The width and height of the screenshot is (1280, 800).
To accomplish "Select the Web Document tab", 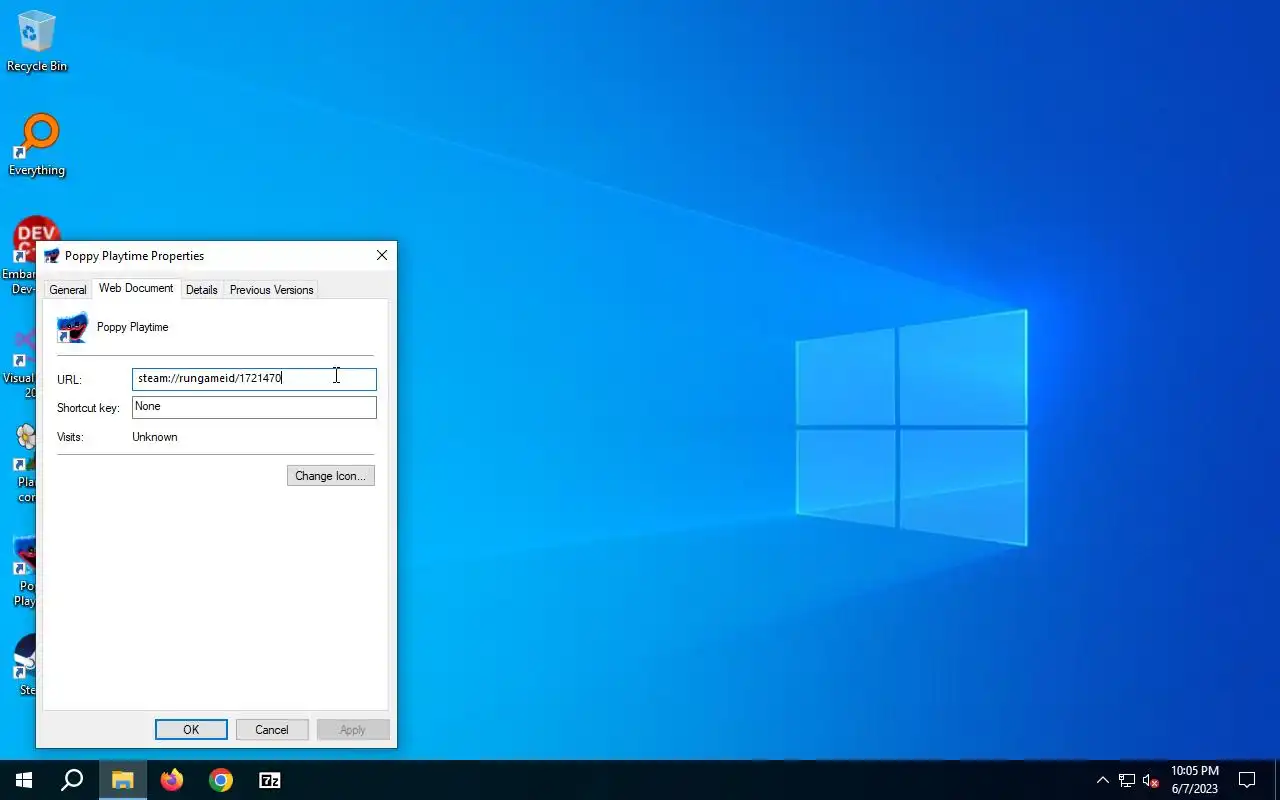I will pos(136,288).
